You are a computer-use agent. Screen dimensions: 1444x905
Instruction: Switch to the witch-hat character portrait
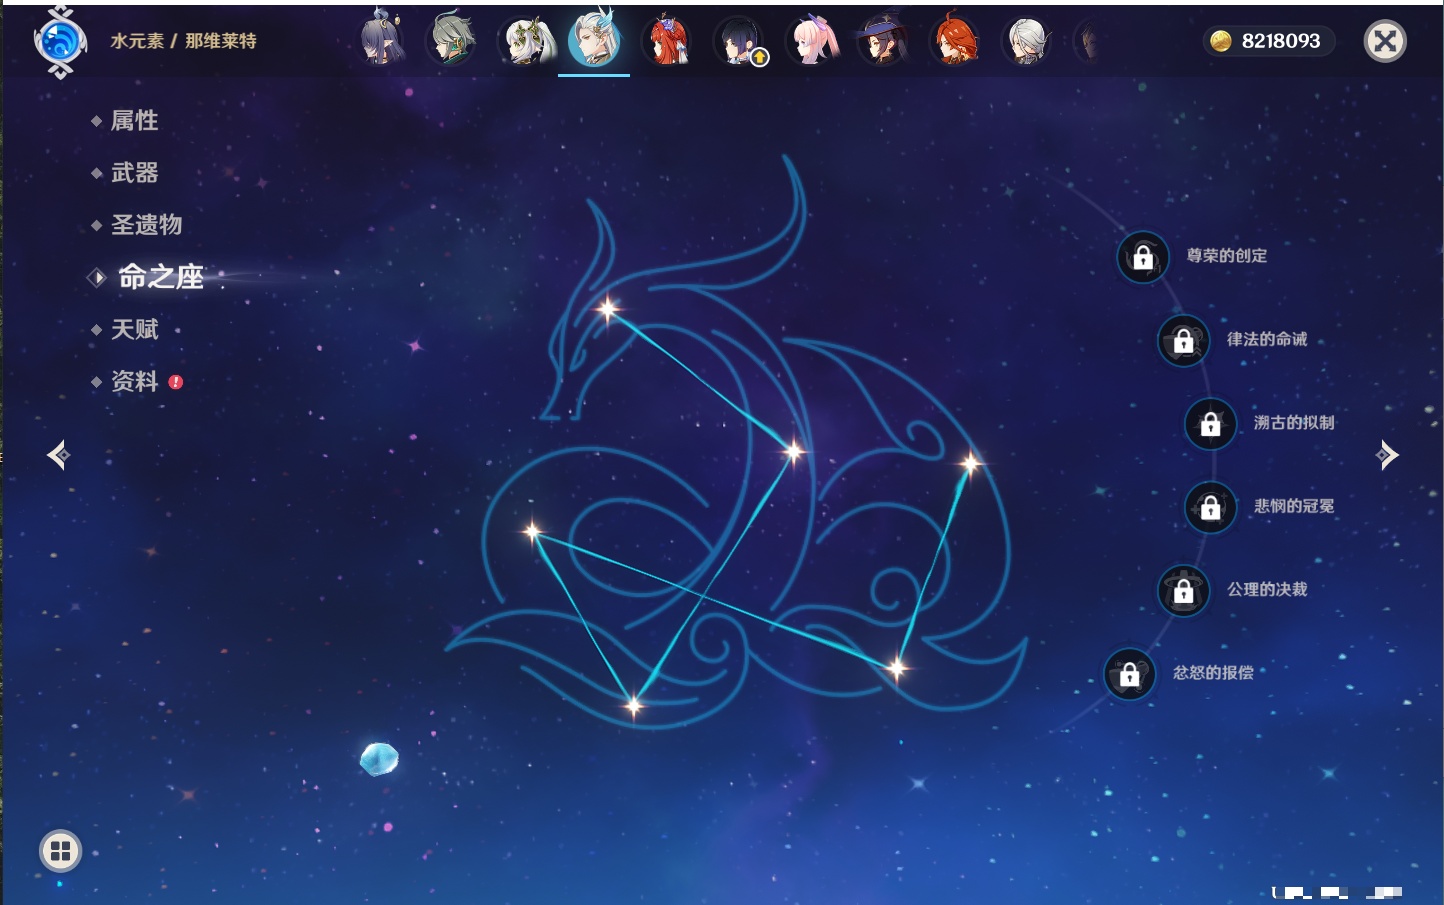(x=883, y=40)
